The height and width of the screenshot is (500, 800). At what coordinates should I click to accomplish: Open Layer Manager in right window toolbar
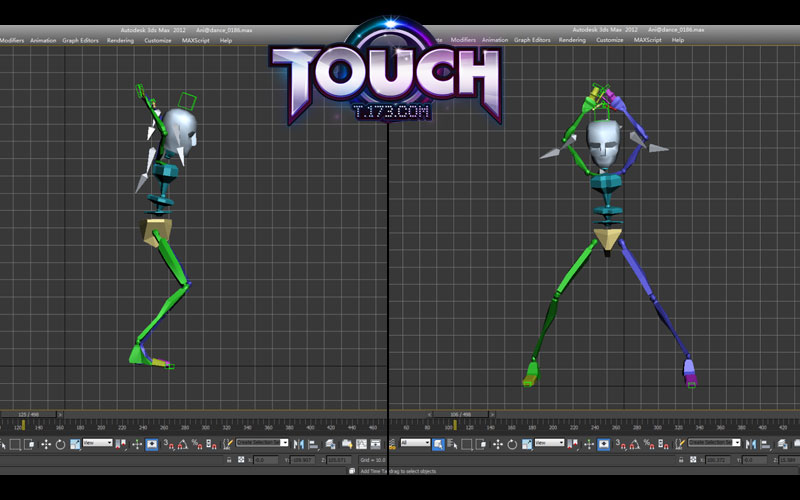781,444
